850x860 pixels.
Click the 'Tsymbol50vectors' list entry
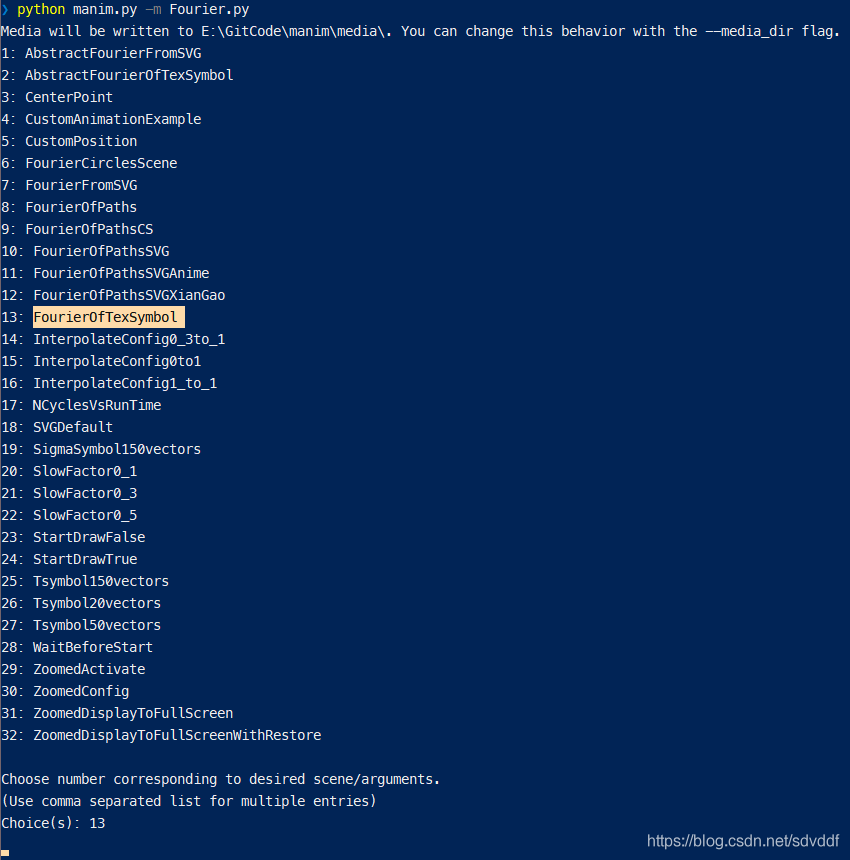97,625
